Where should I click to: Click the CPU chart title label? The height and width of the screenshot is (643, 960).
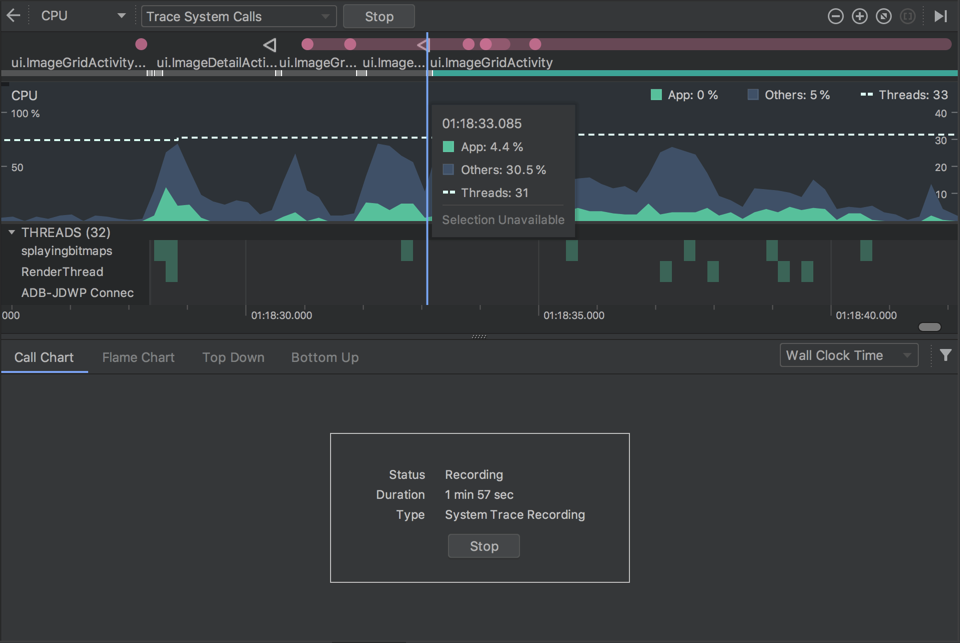click(24, 96)
